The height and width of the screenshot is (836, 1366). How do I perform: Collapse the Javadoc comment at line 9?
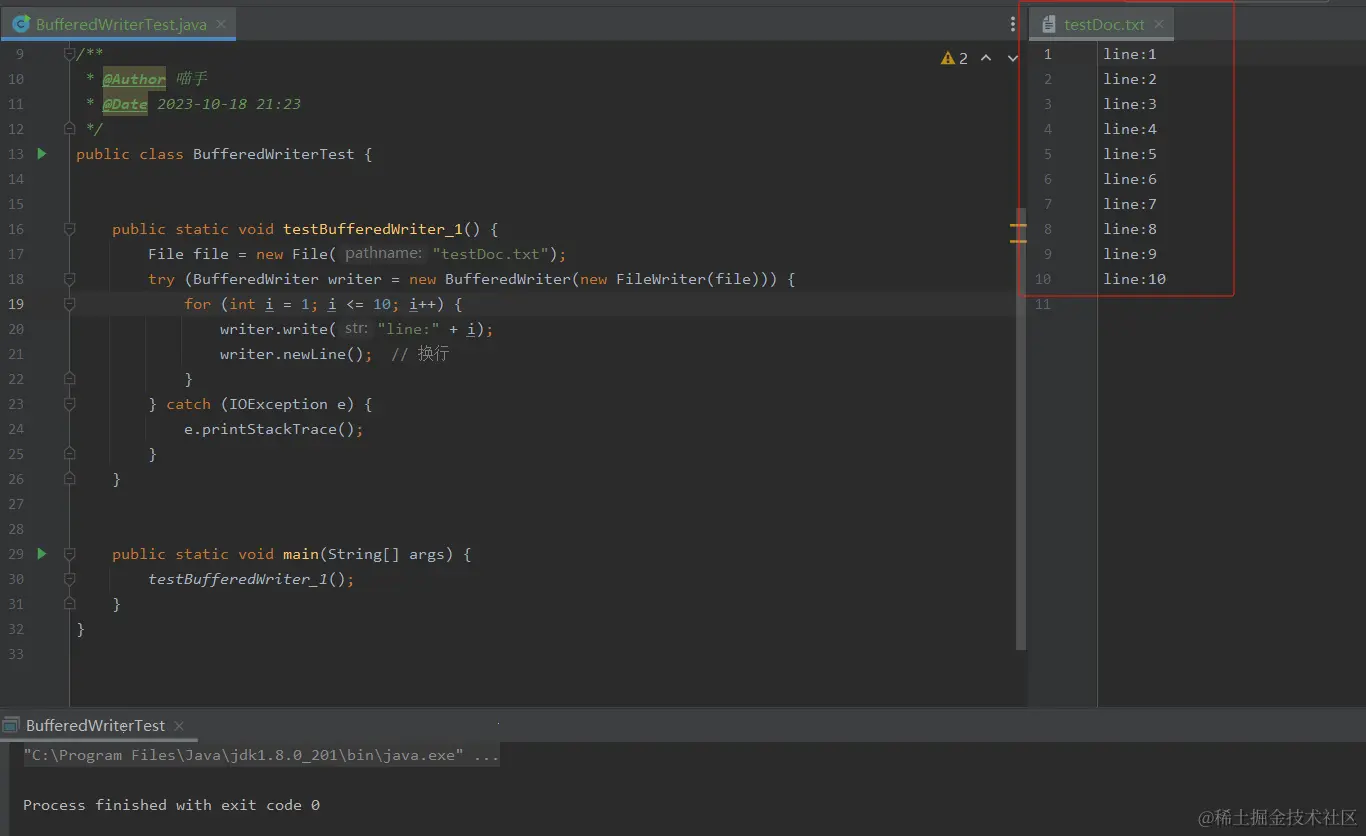click(69, 54)
